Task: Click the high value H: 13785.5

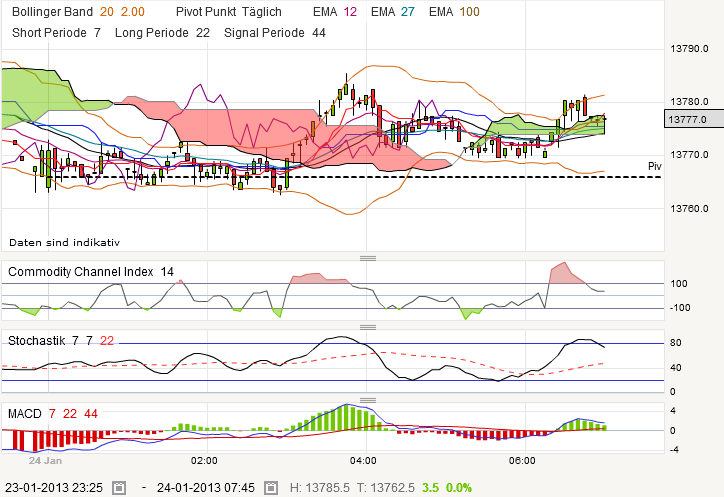Action: point(320,488)
